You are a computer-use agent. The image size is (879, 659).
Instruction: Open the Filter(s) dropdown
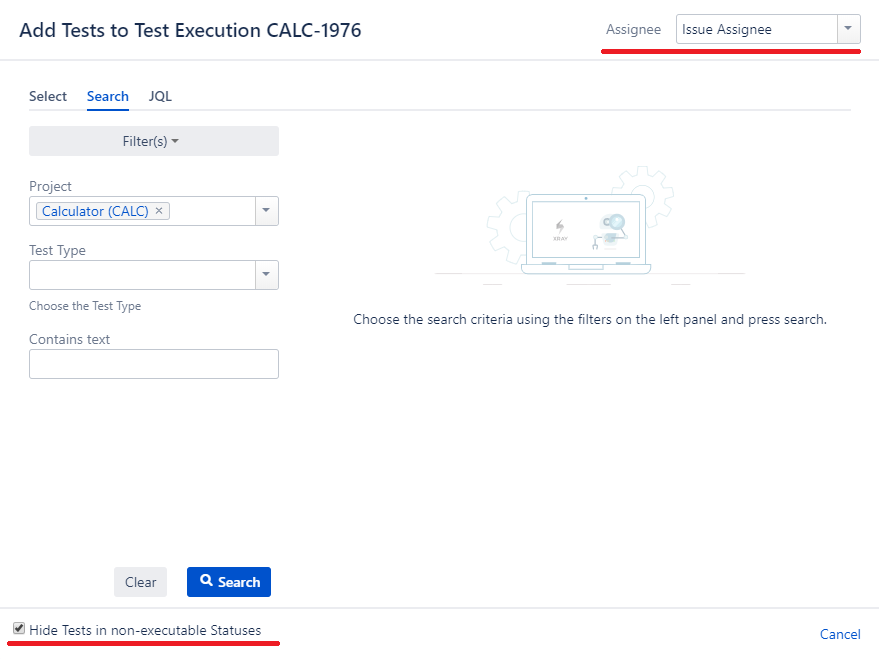pos(154,141)
